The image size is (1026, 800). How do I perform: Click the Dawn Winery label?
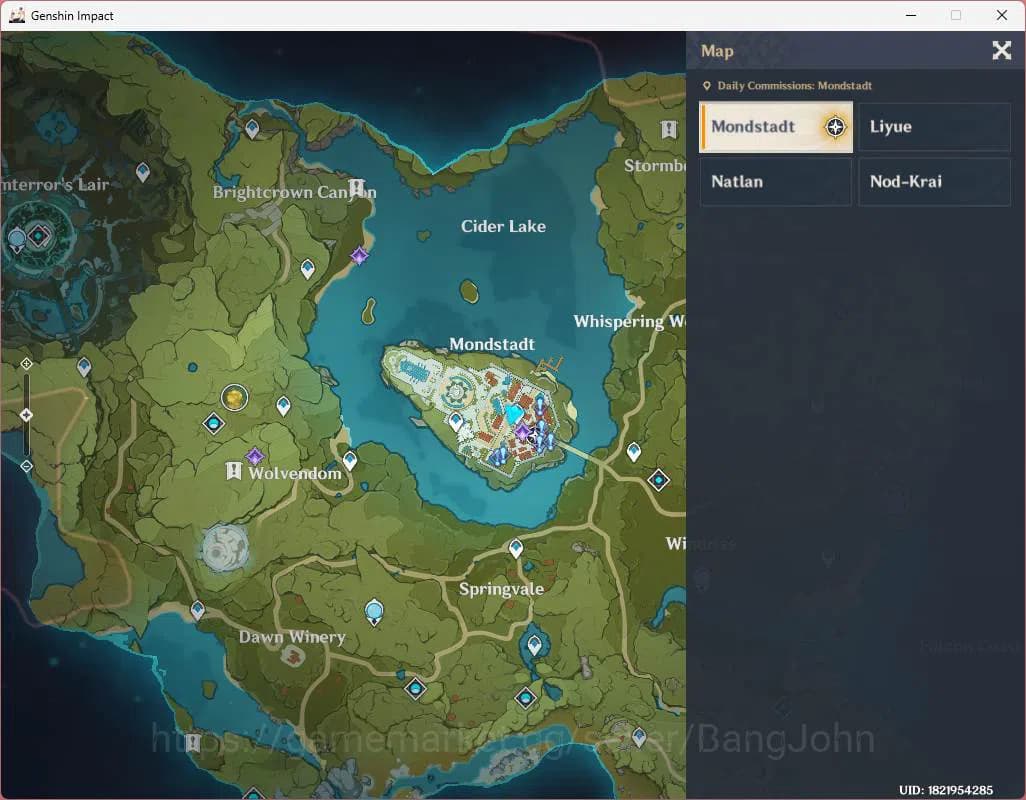coord(292,636)
